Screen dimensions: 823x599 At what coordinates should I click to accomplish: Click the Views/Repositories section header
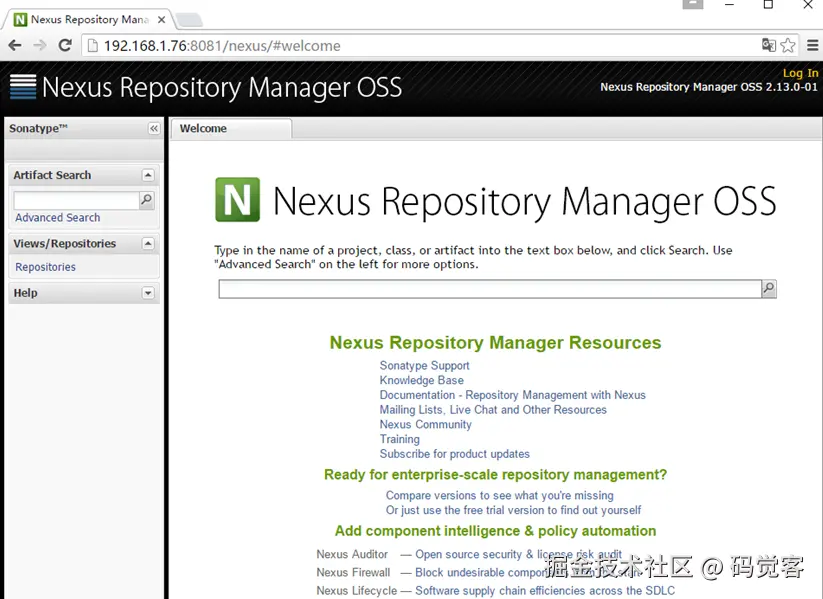[x=84, y=244]
